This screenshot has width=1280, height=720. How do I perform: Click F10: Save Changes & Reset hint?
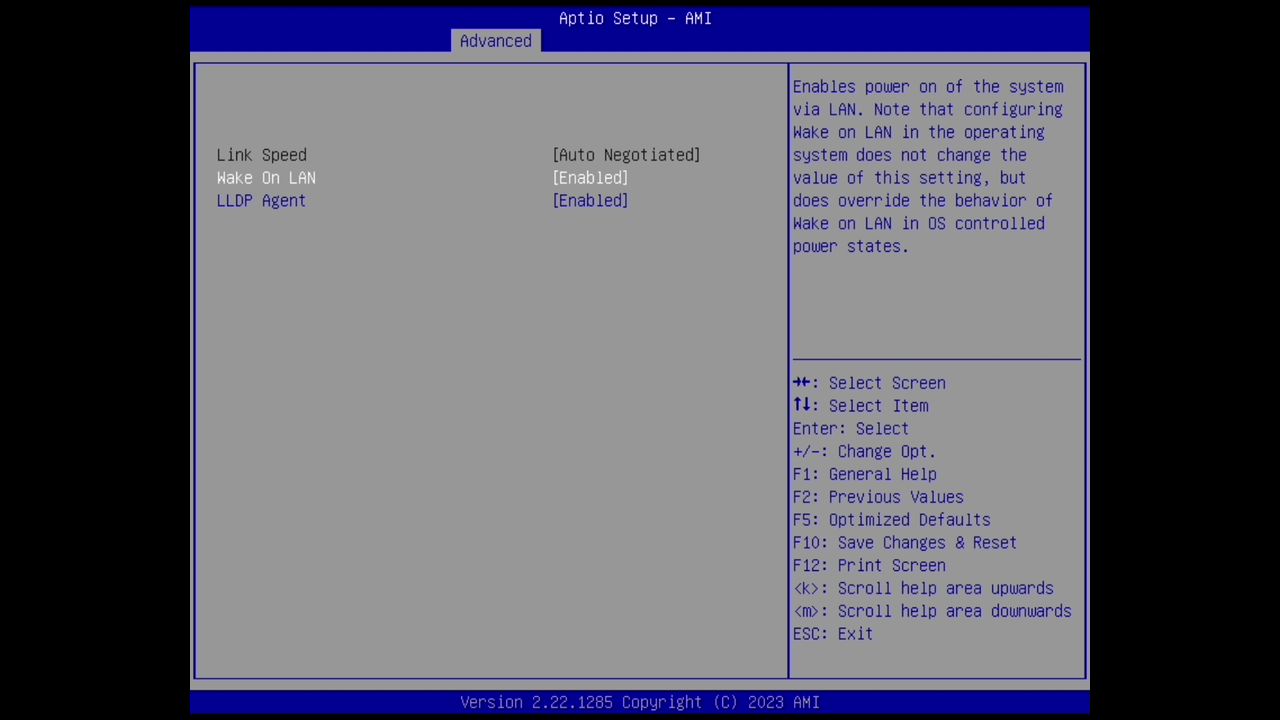(905, 543)
